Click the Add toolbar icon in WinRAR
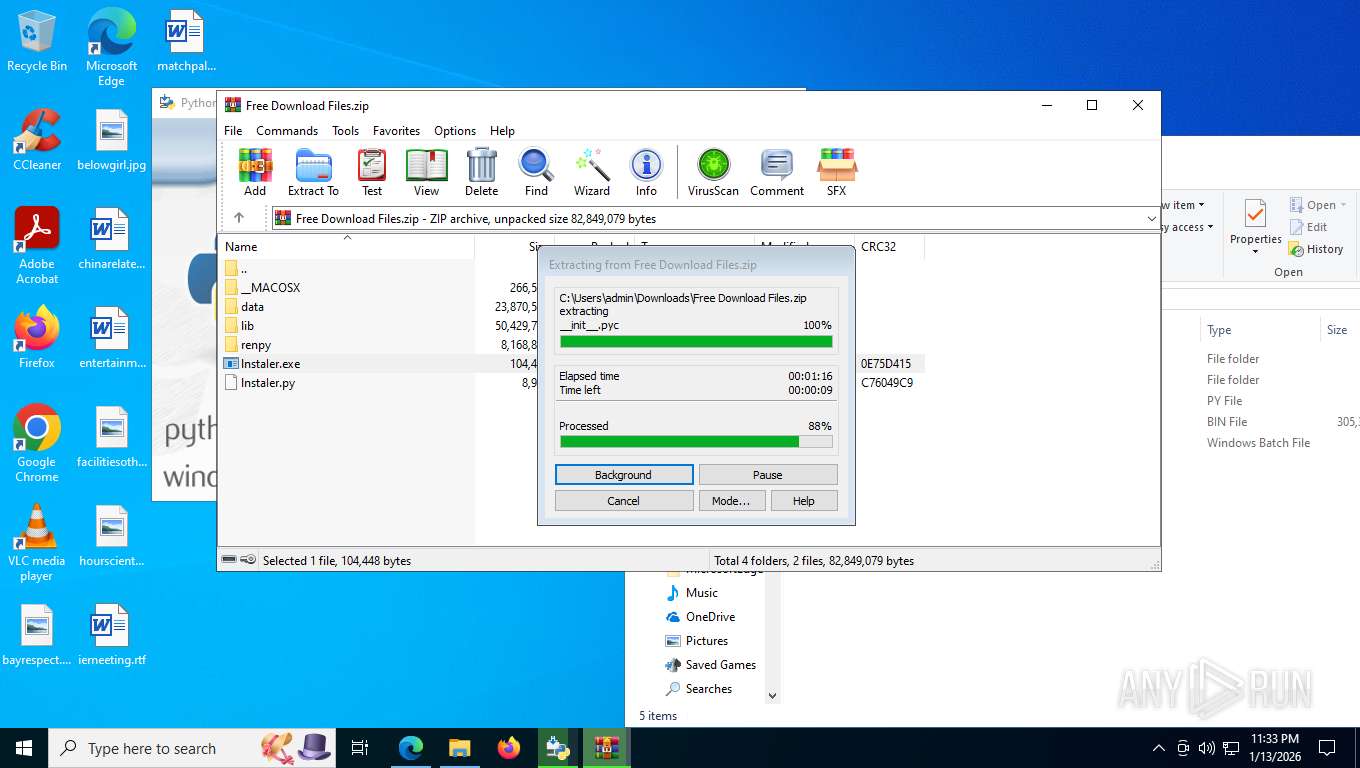 tap(255, 172)
